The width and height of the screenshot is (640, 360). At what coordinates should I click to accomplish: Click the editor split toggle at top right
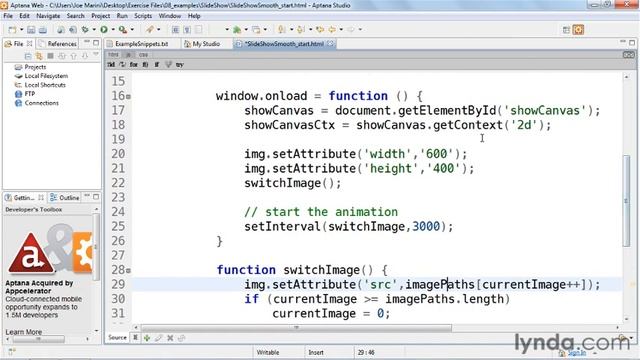pyautogui.click(x=628, y=55)
